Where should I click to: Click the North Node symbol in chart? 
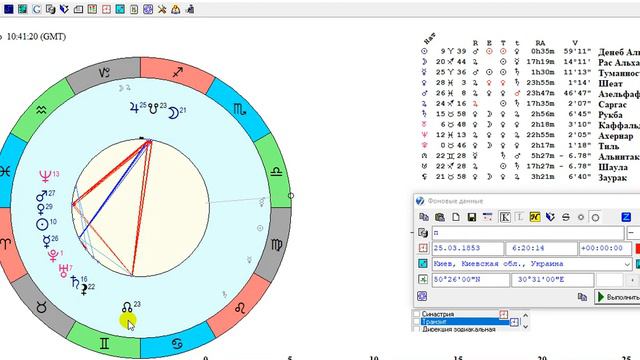[x=127, y=307]
